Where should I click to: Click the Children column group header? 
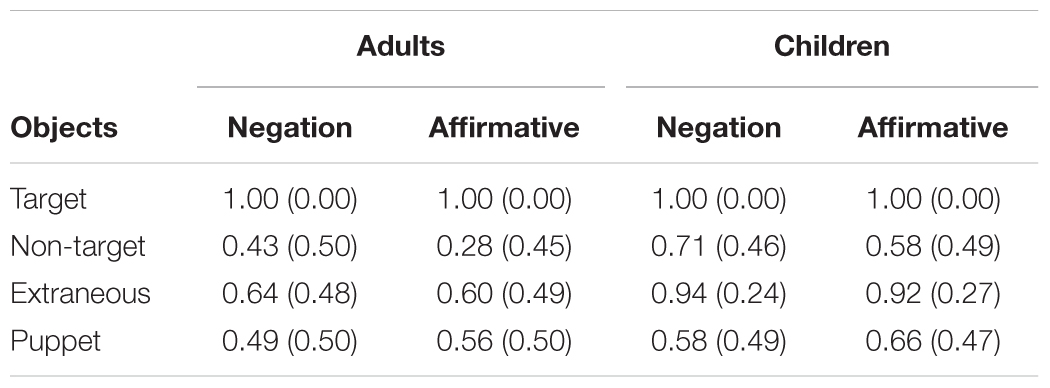(x=832, y=46)
